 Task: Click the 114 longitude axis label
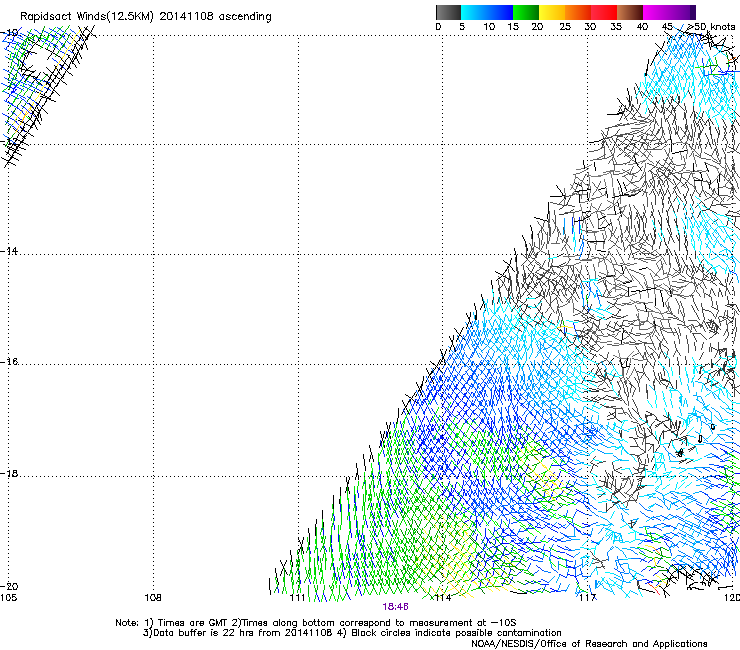click(443, 598)
